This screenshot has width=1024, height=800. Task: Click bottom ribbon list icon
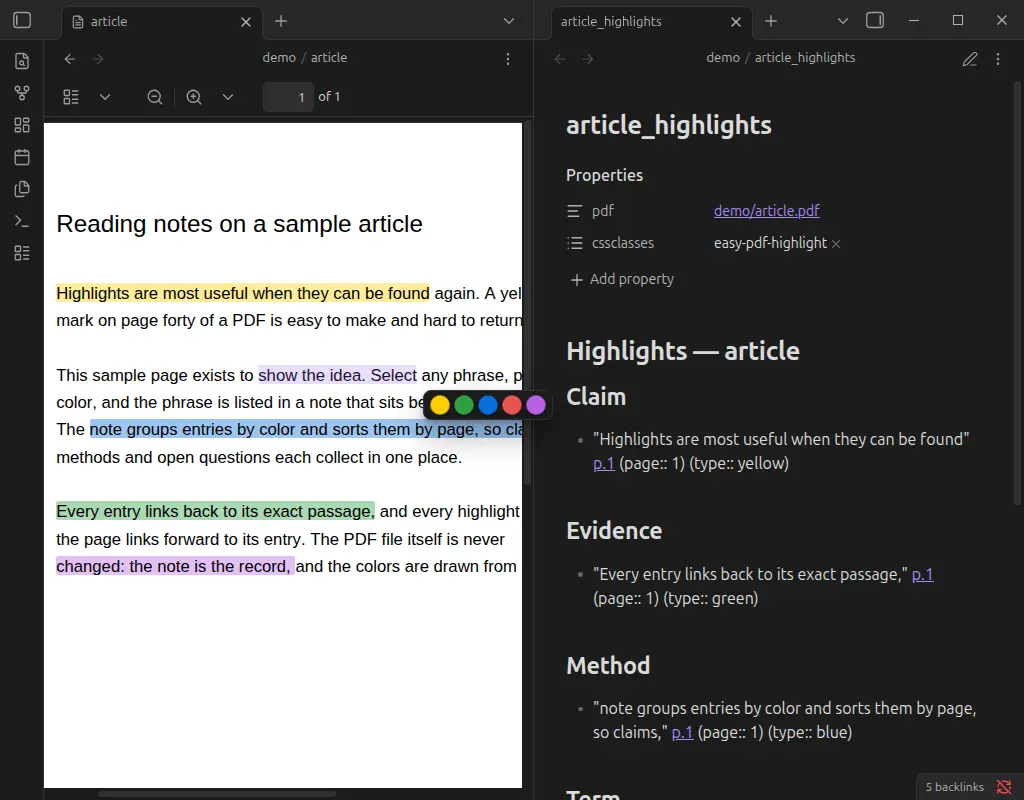tap(22, 253)
